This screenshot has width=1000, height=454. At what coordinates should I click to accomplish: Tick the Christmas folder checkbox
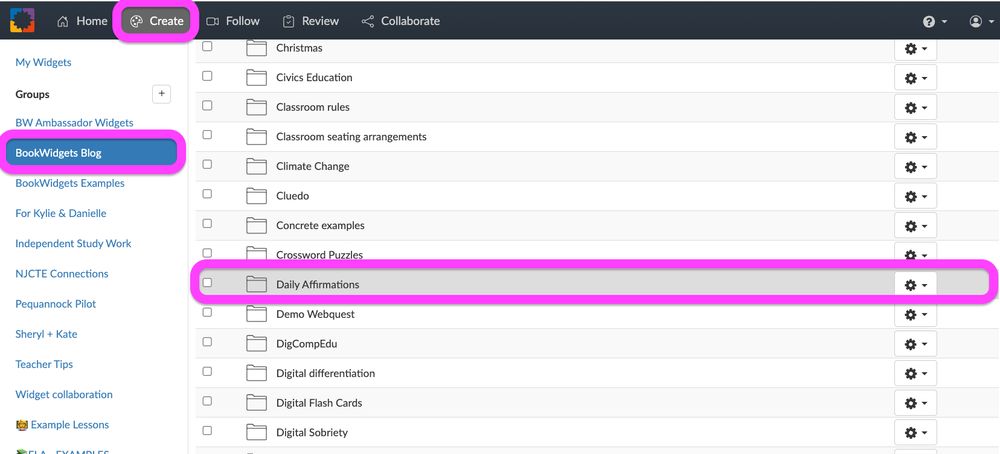pyautogui.click(x=207, y=47)
